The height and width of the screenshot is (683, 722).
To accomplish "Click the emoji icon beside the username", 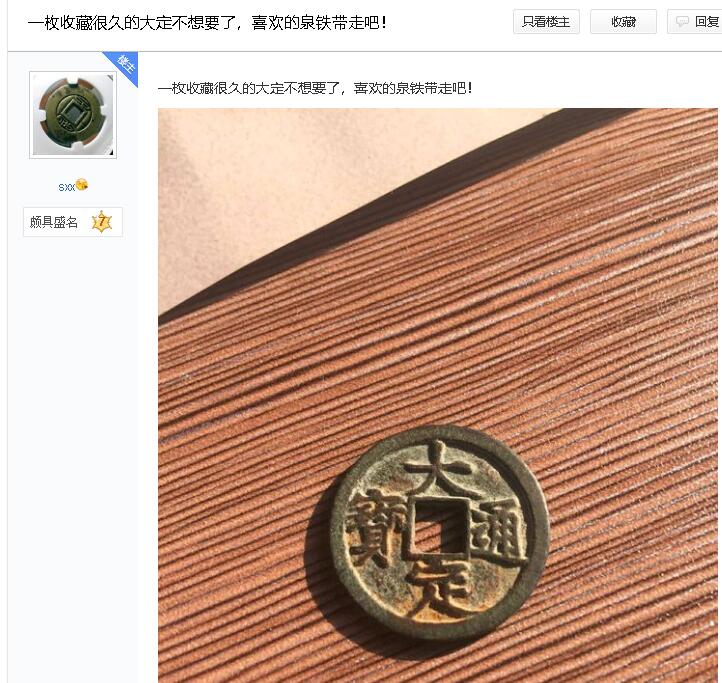I will [82, 185].
